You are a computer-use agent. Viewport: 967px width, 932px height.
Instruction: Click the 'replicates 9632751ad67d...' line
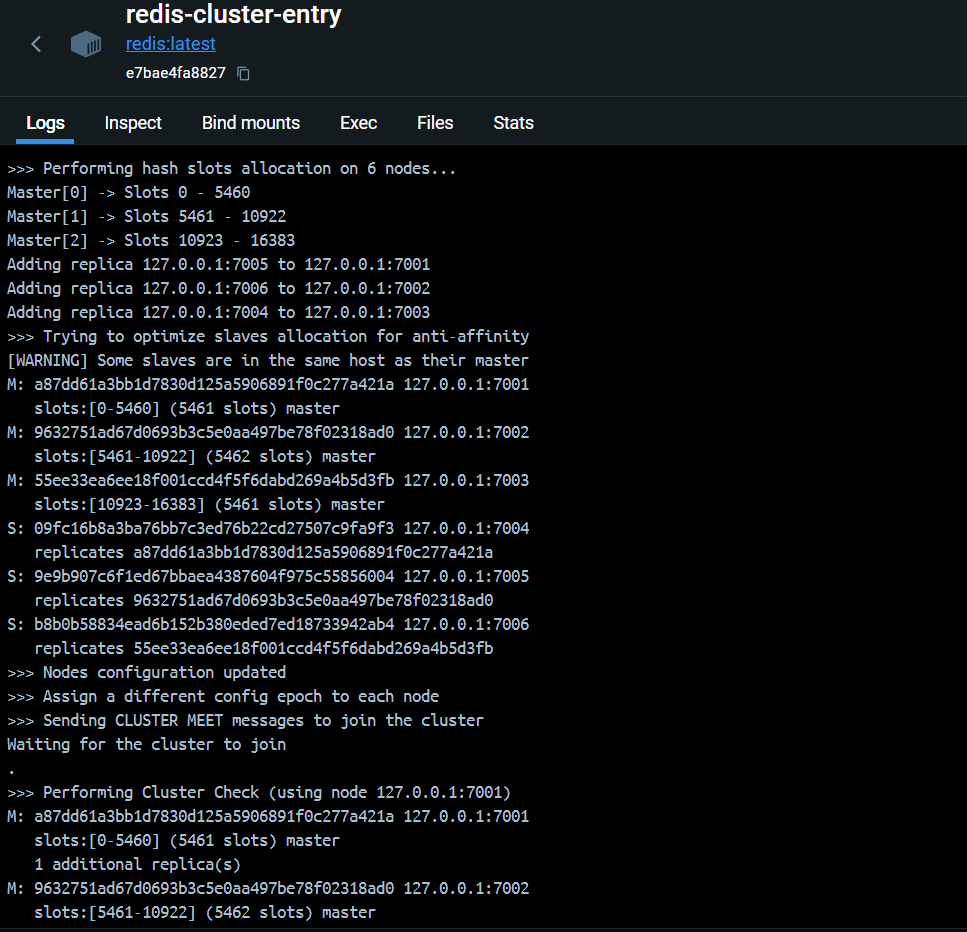[263, 601]
